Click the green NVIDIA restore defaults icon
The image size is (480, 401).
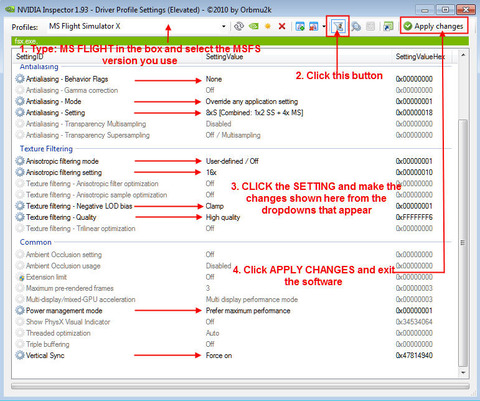(254, 26)
